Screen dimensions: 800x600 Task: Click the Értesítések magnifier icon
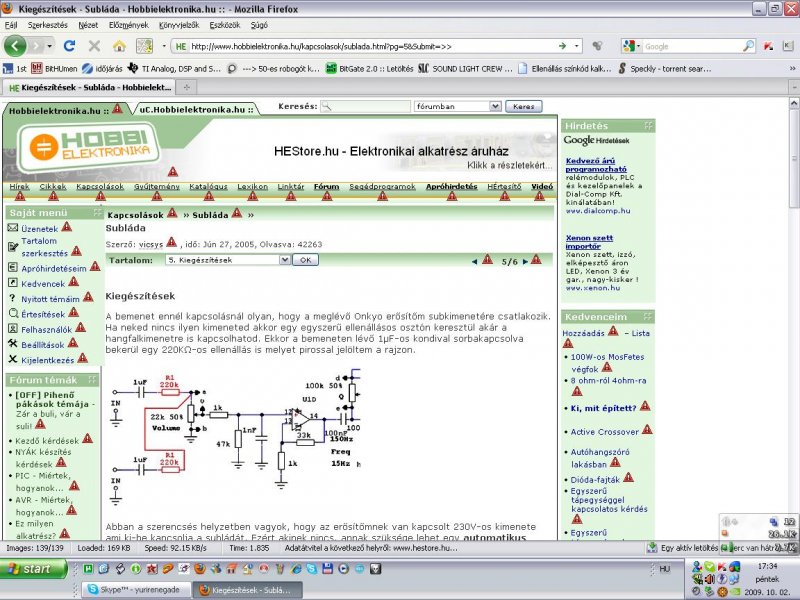pos(13,313)
